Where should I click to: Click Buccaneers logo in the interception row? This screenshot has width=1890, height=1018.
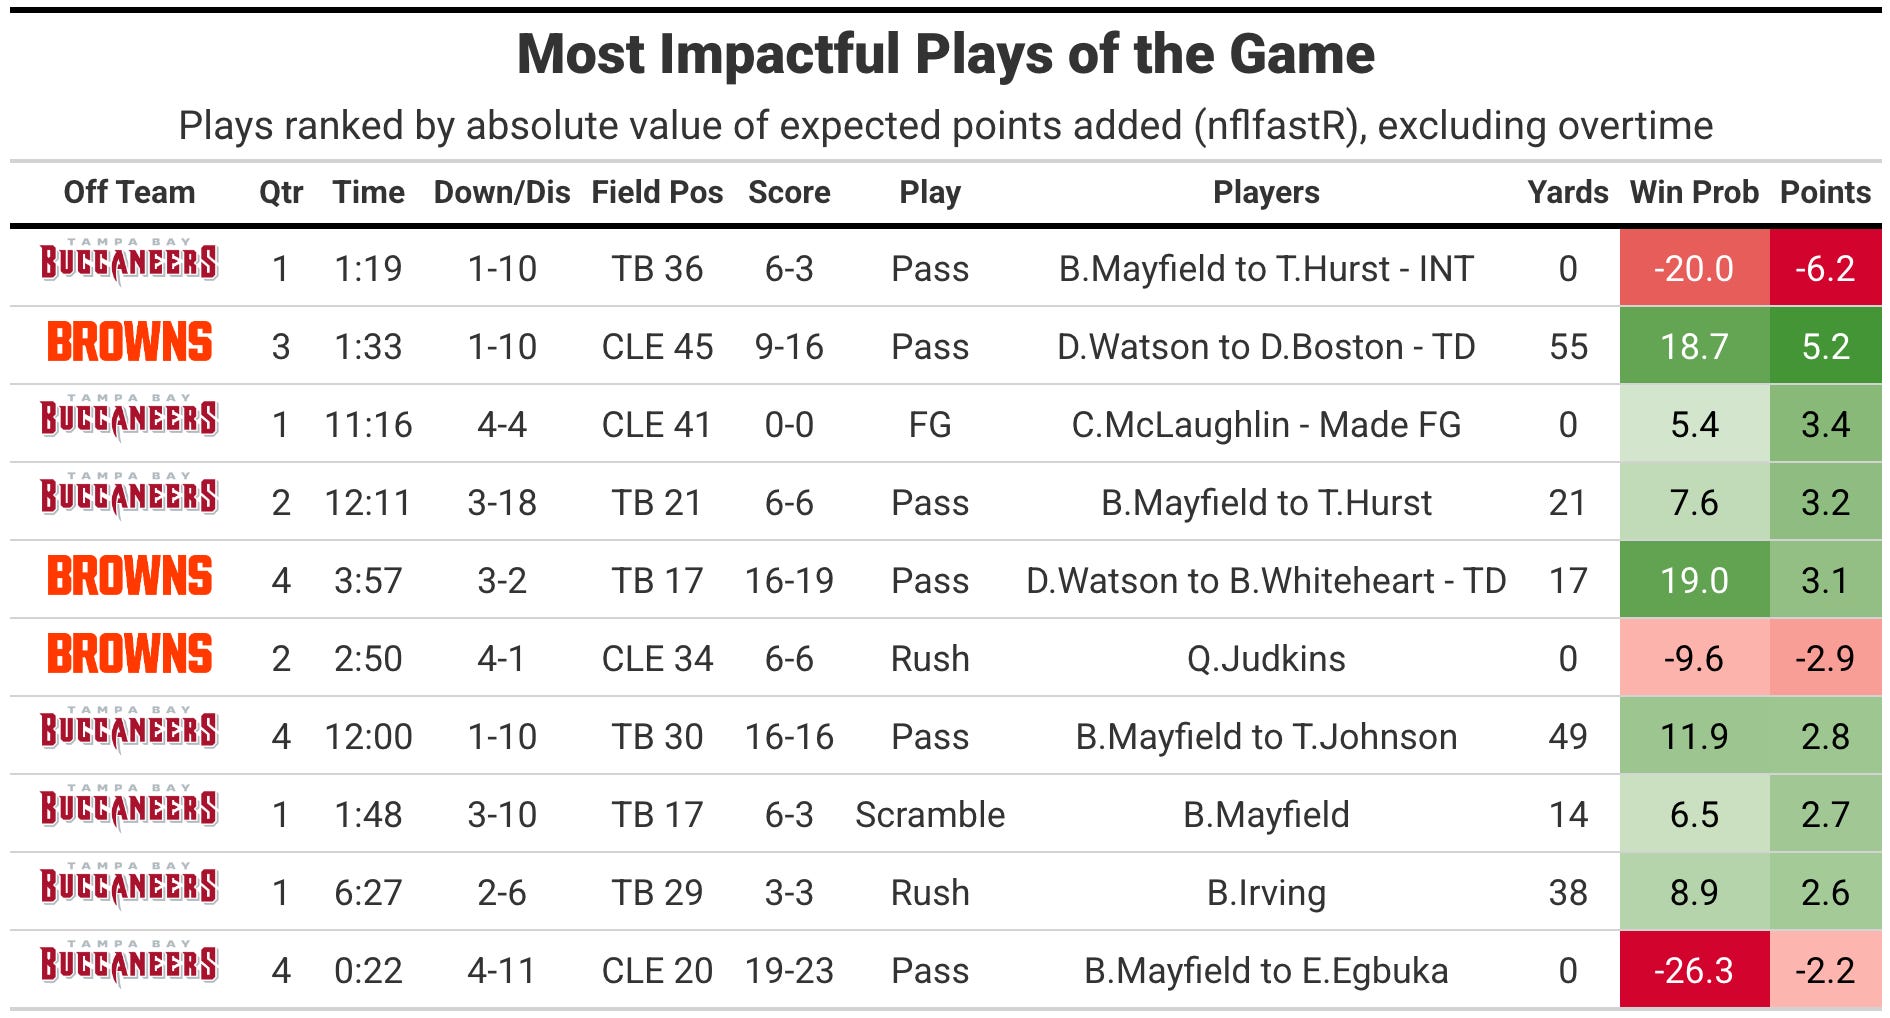tap(129, 262)
